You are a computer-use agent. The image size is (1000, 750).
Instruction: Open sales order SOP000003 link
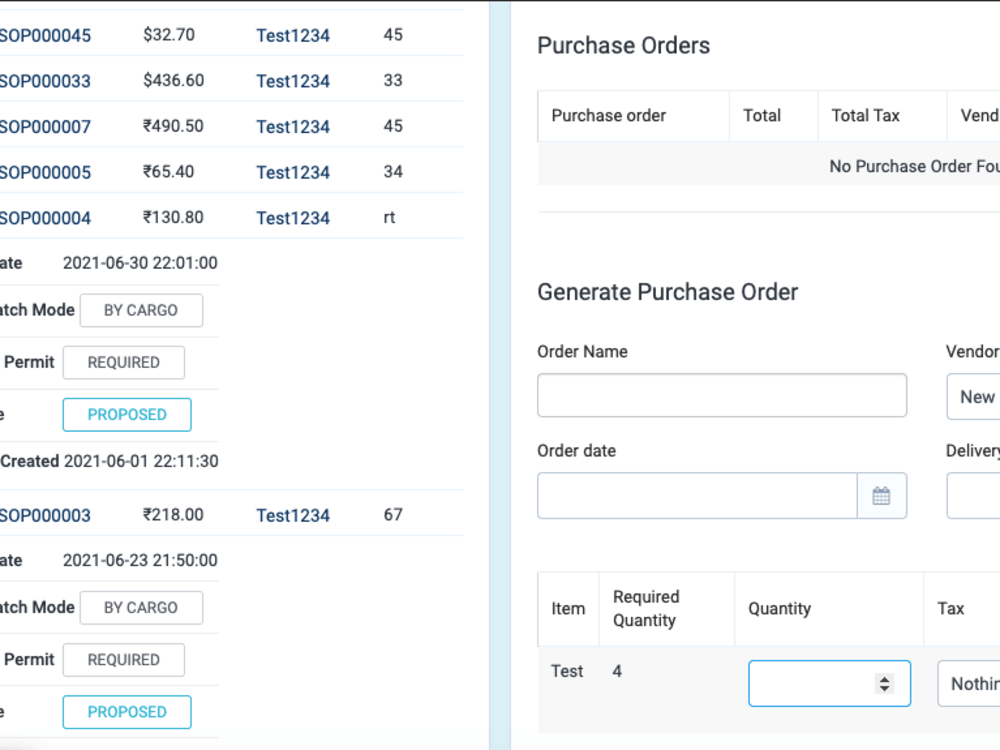(45, 515)
